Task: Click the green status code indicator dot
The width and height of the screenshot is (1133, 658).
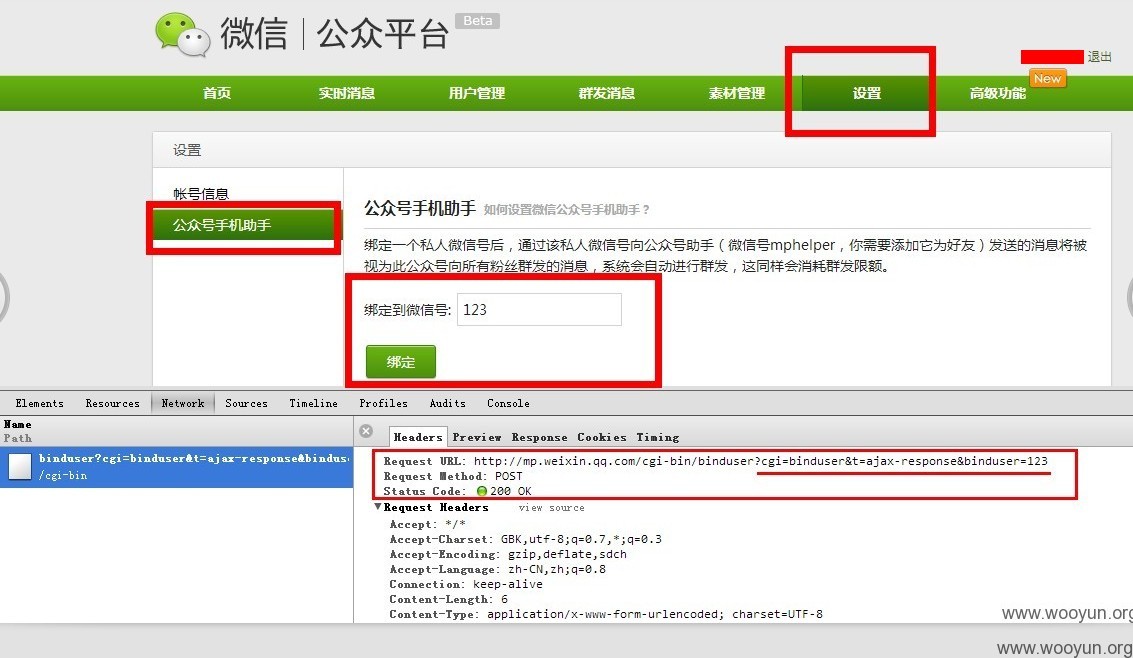Action: (x=482, y=491)
